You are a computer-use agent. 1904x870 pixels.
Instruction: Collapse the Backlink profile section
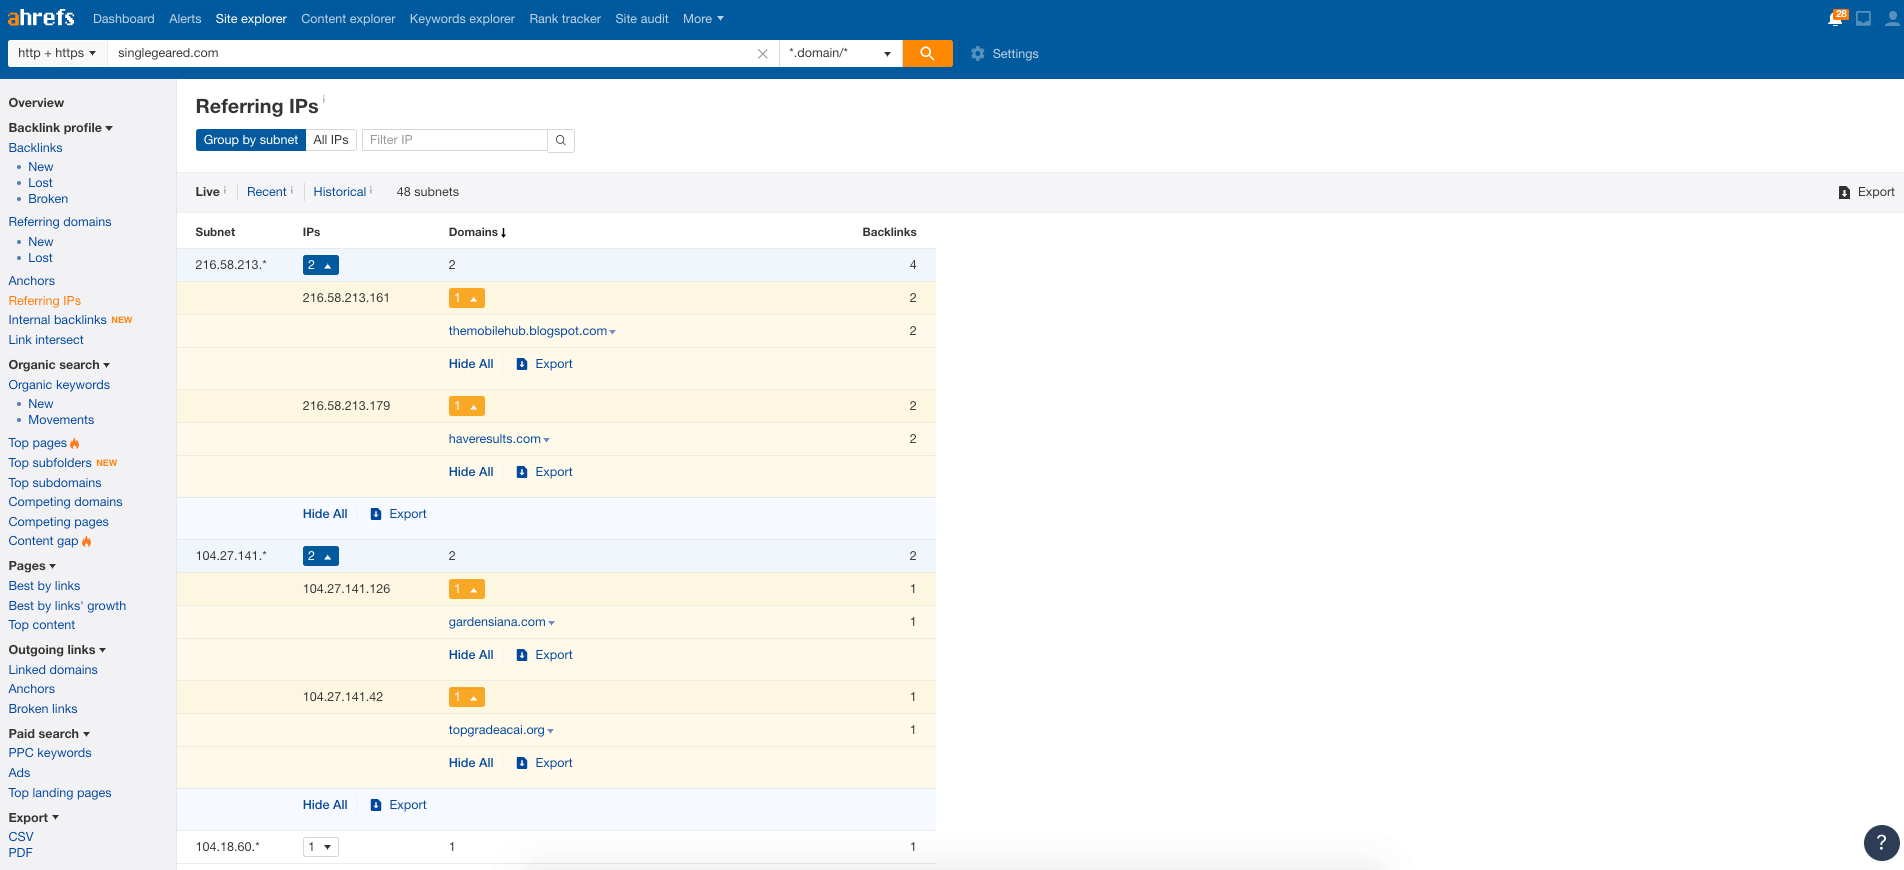(x=61, y=128)
